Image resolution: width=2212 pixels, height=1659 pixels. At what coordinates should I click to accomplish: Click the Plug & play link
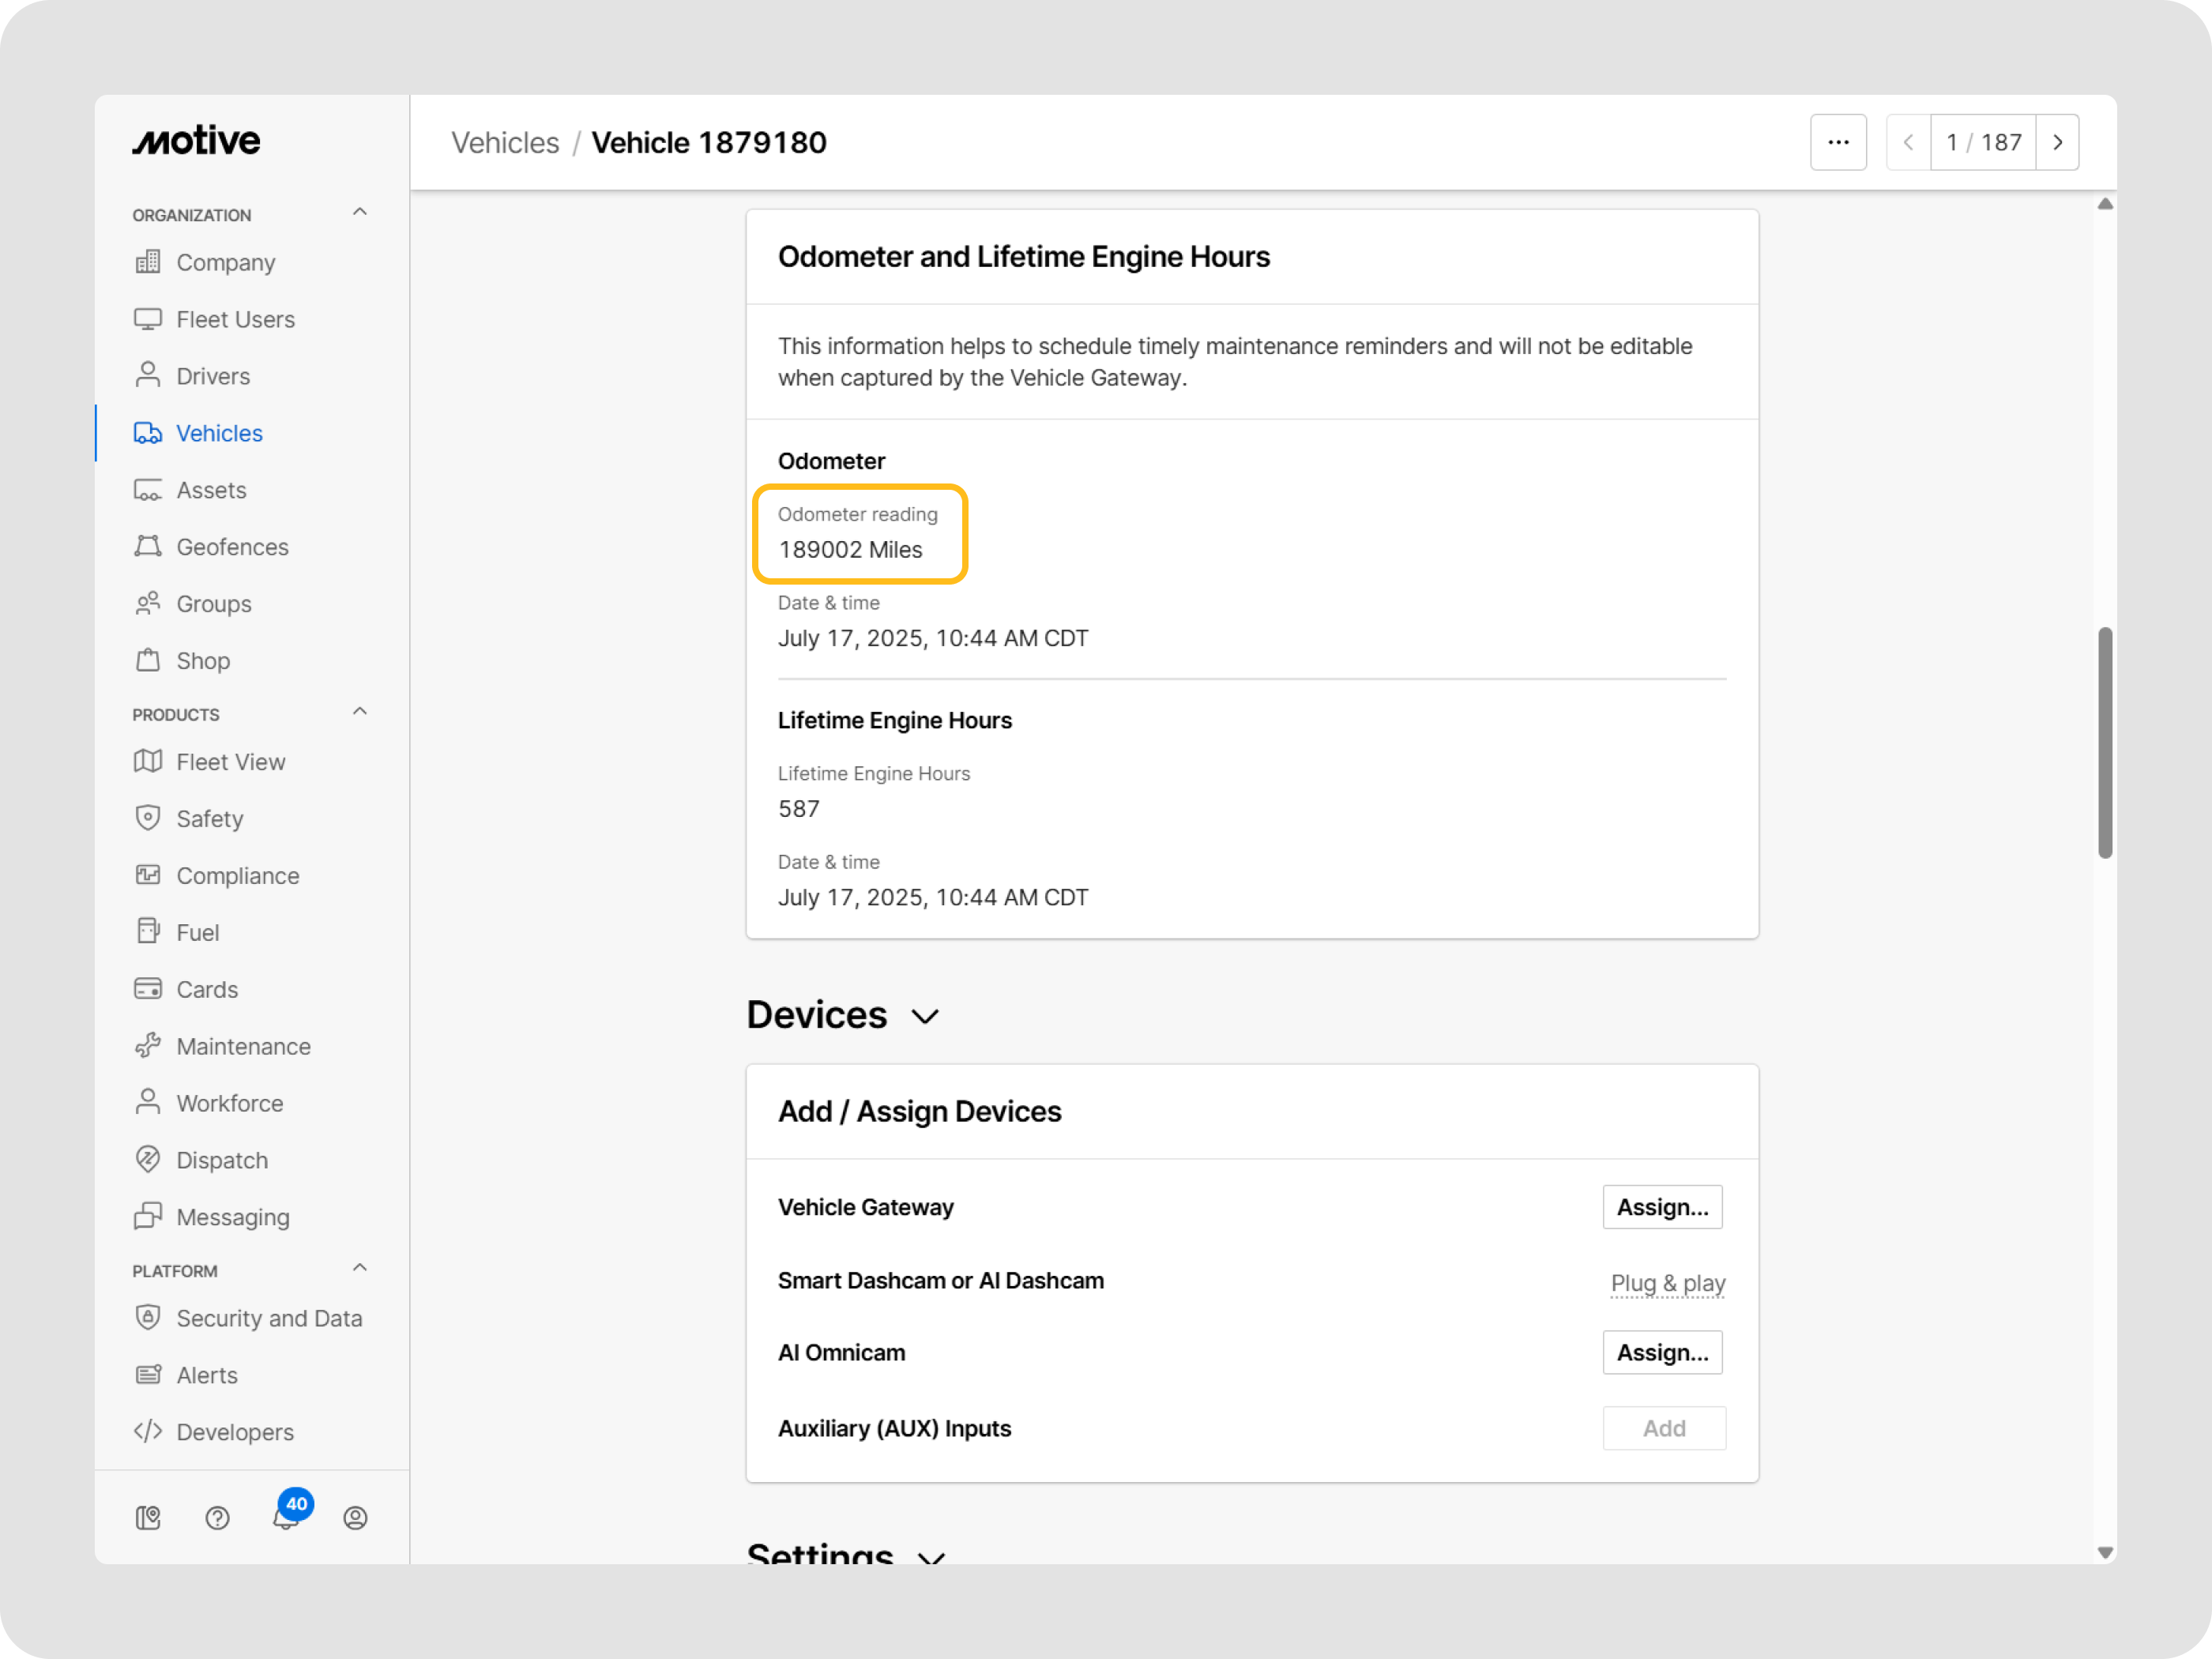[1667, 1282]
